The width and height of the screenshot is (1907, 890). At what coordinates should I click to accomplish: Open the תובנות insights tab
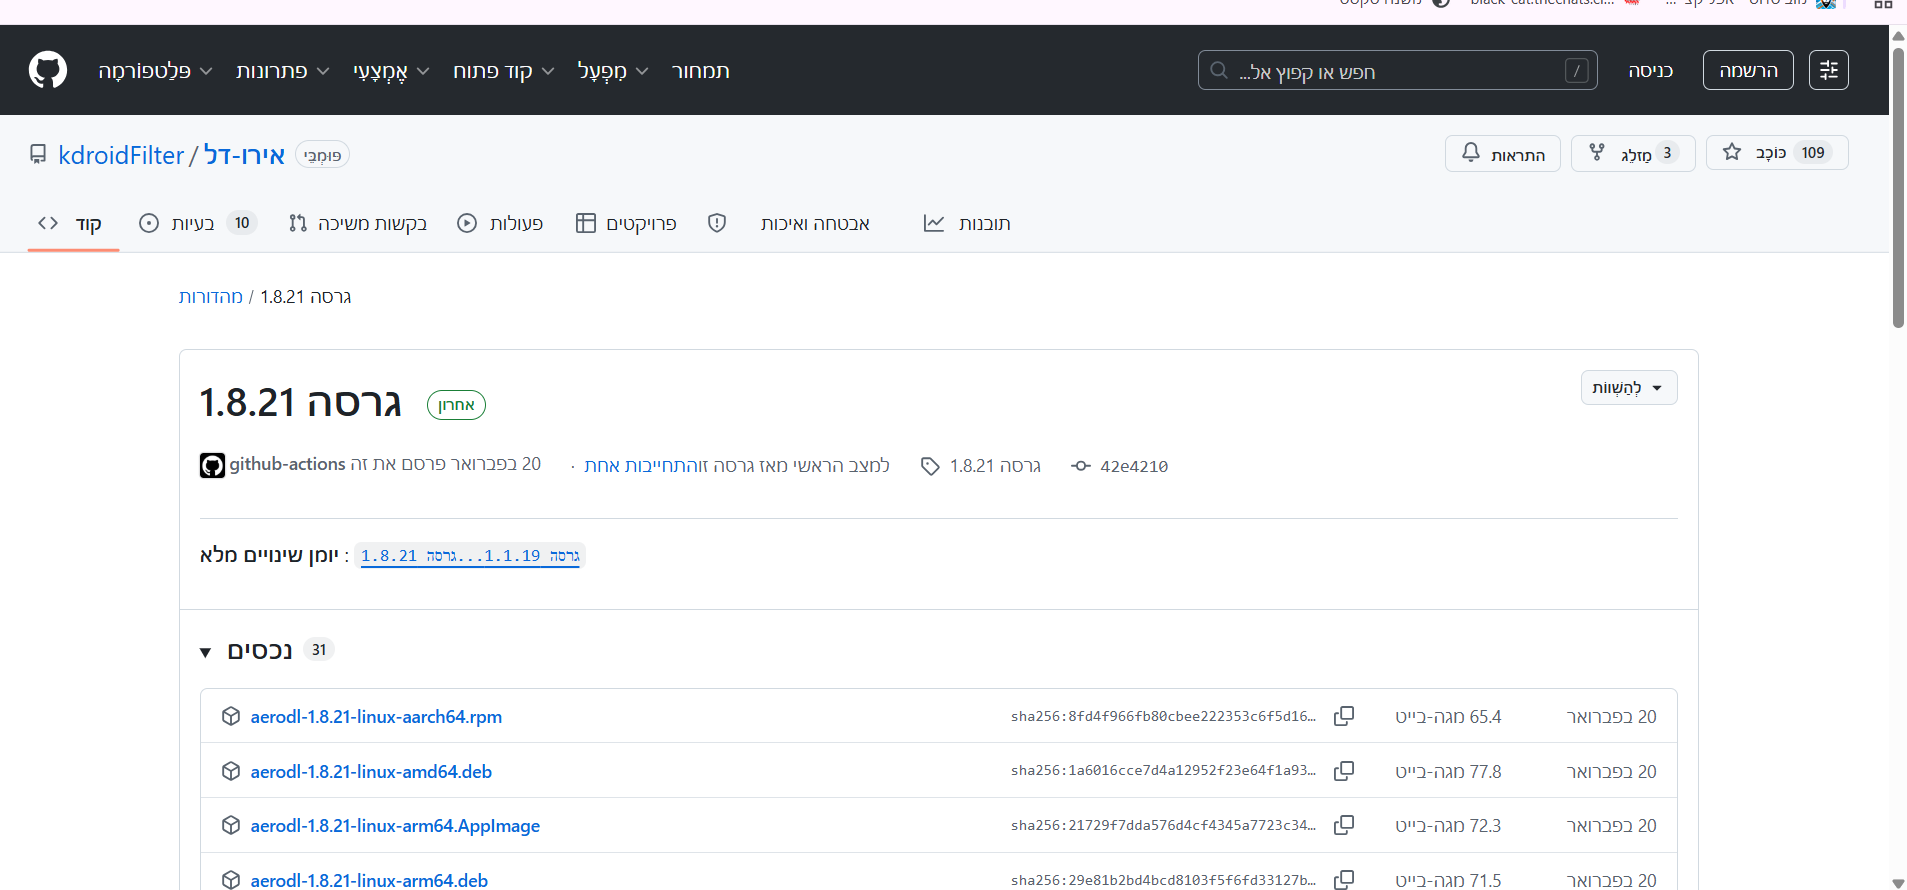966,223
